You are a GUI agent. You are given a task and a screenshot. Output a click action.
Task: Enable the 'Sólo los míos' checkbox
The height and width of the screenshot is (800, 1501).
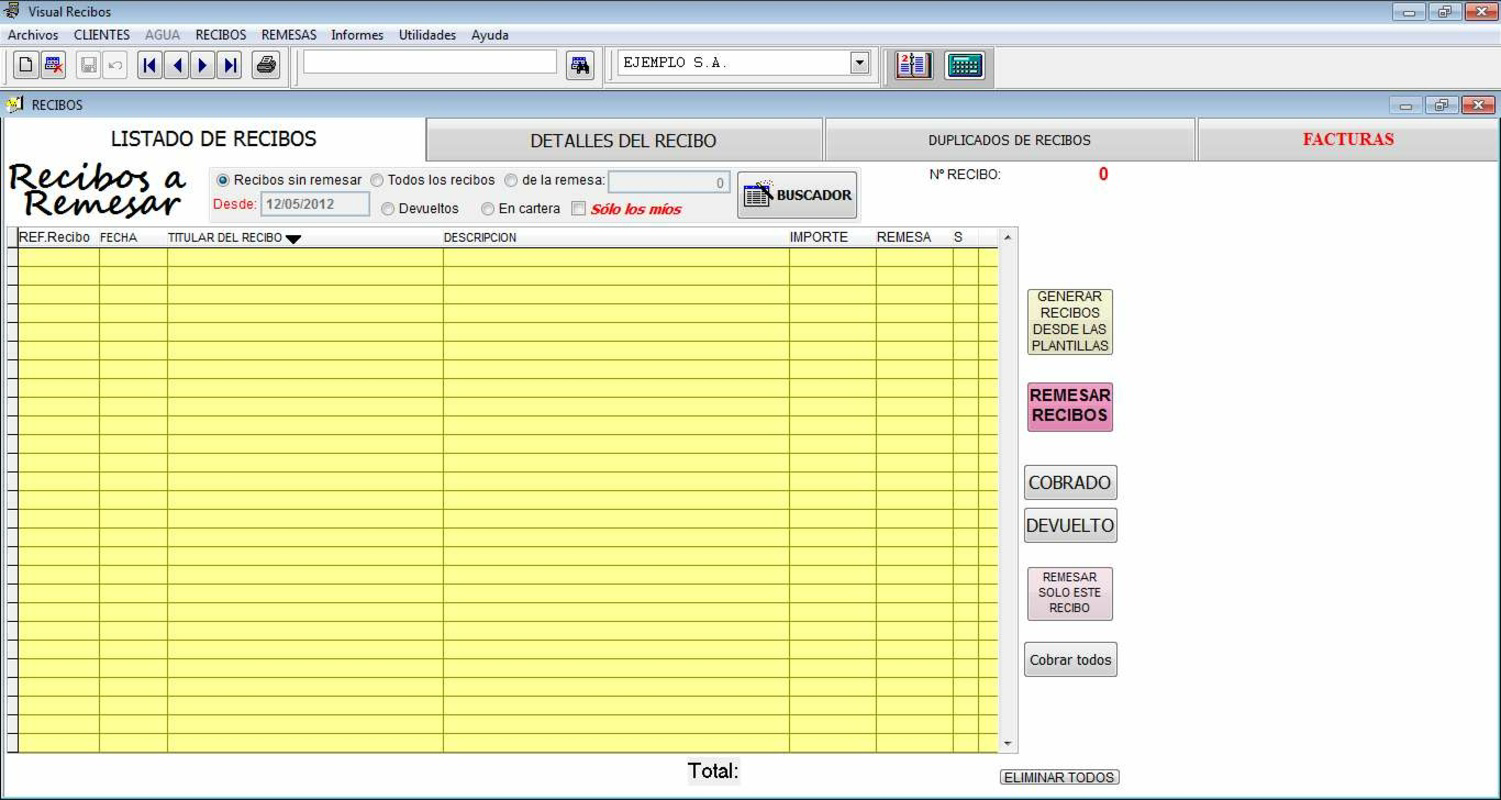click(x=578, y=209)
